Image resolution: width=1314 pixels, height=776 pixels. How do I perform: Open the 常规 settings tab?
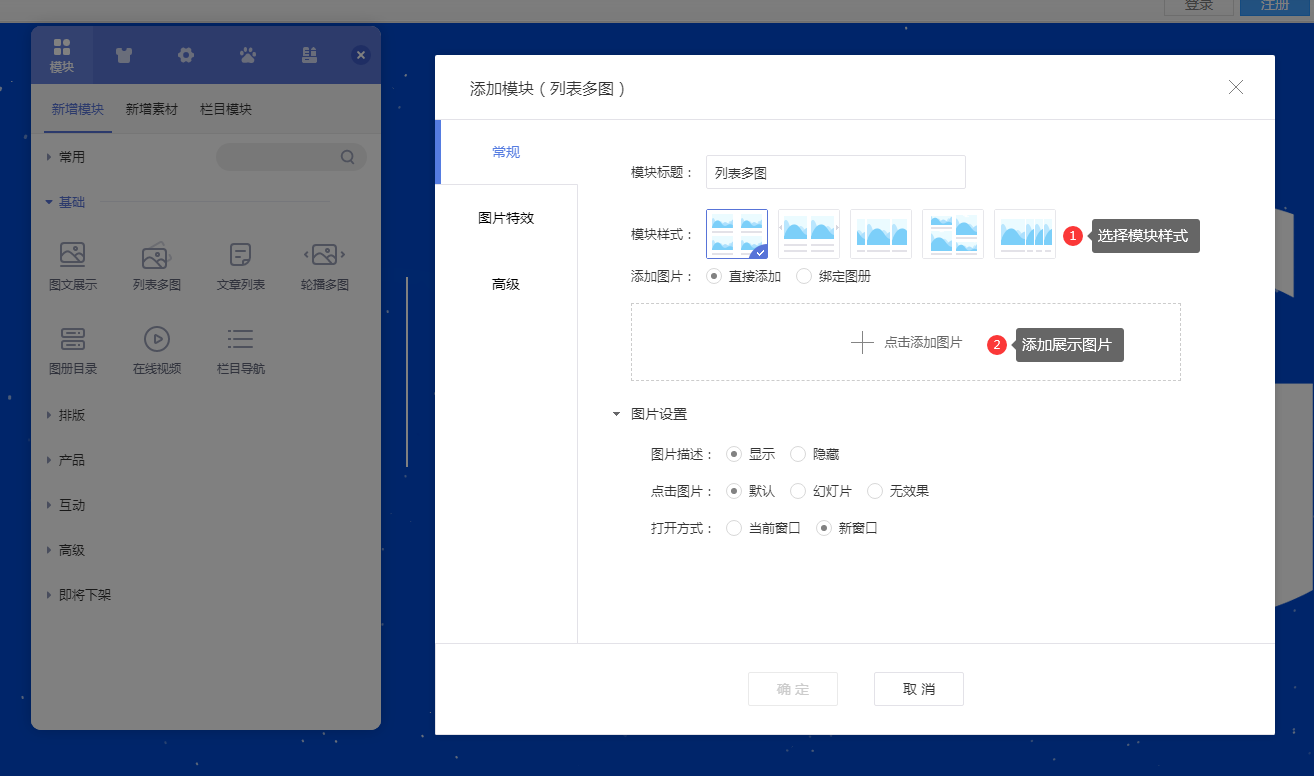(x=506, y=152)
